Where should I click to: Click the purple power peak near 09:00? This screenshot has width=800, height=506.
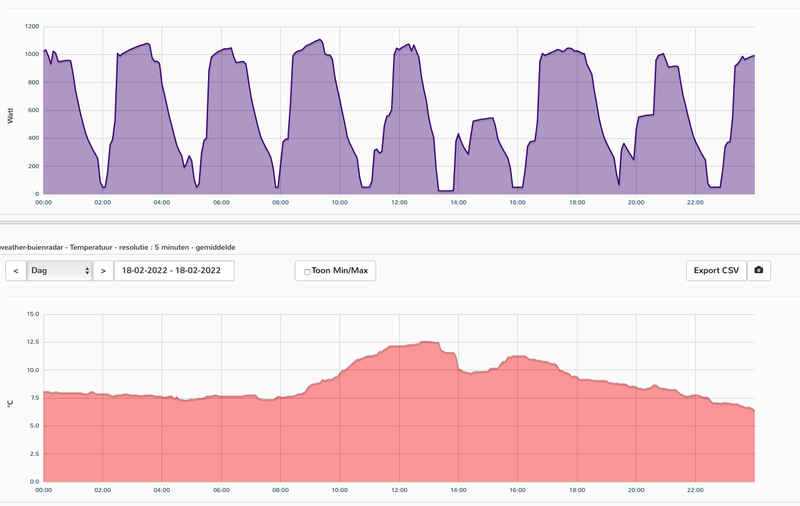tap(320, 40)
